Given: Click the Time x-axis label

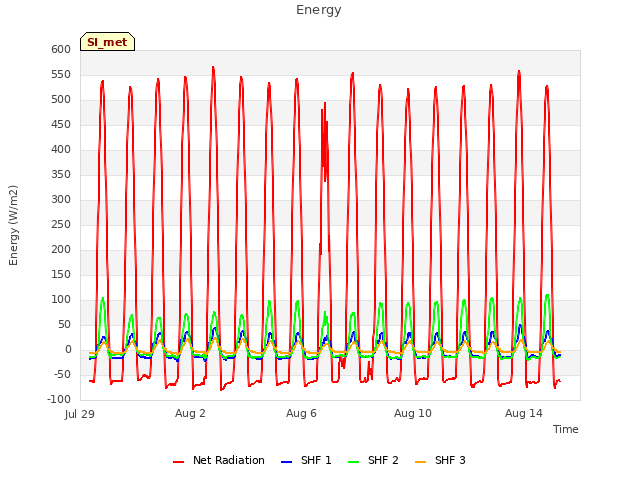Looking at the screenshot, I should (565, 429).
